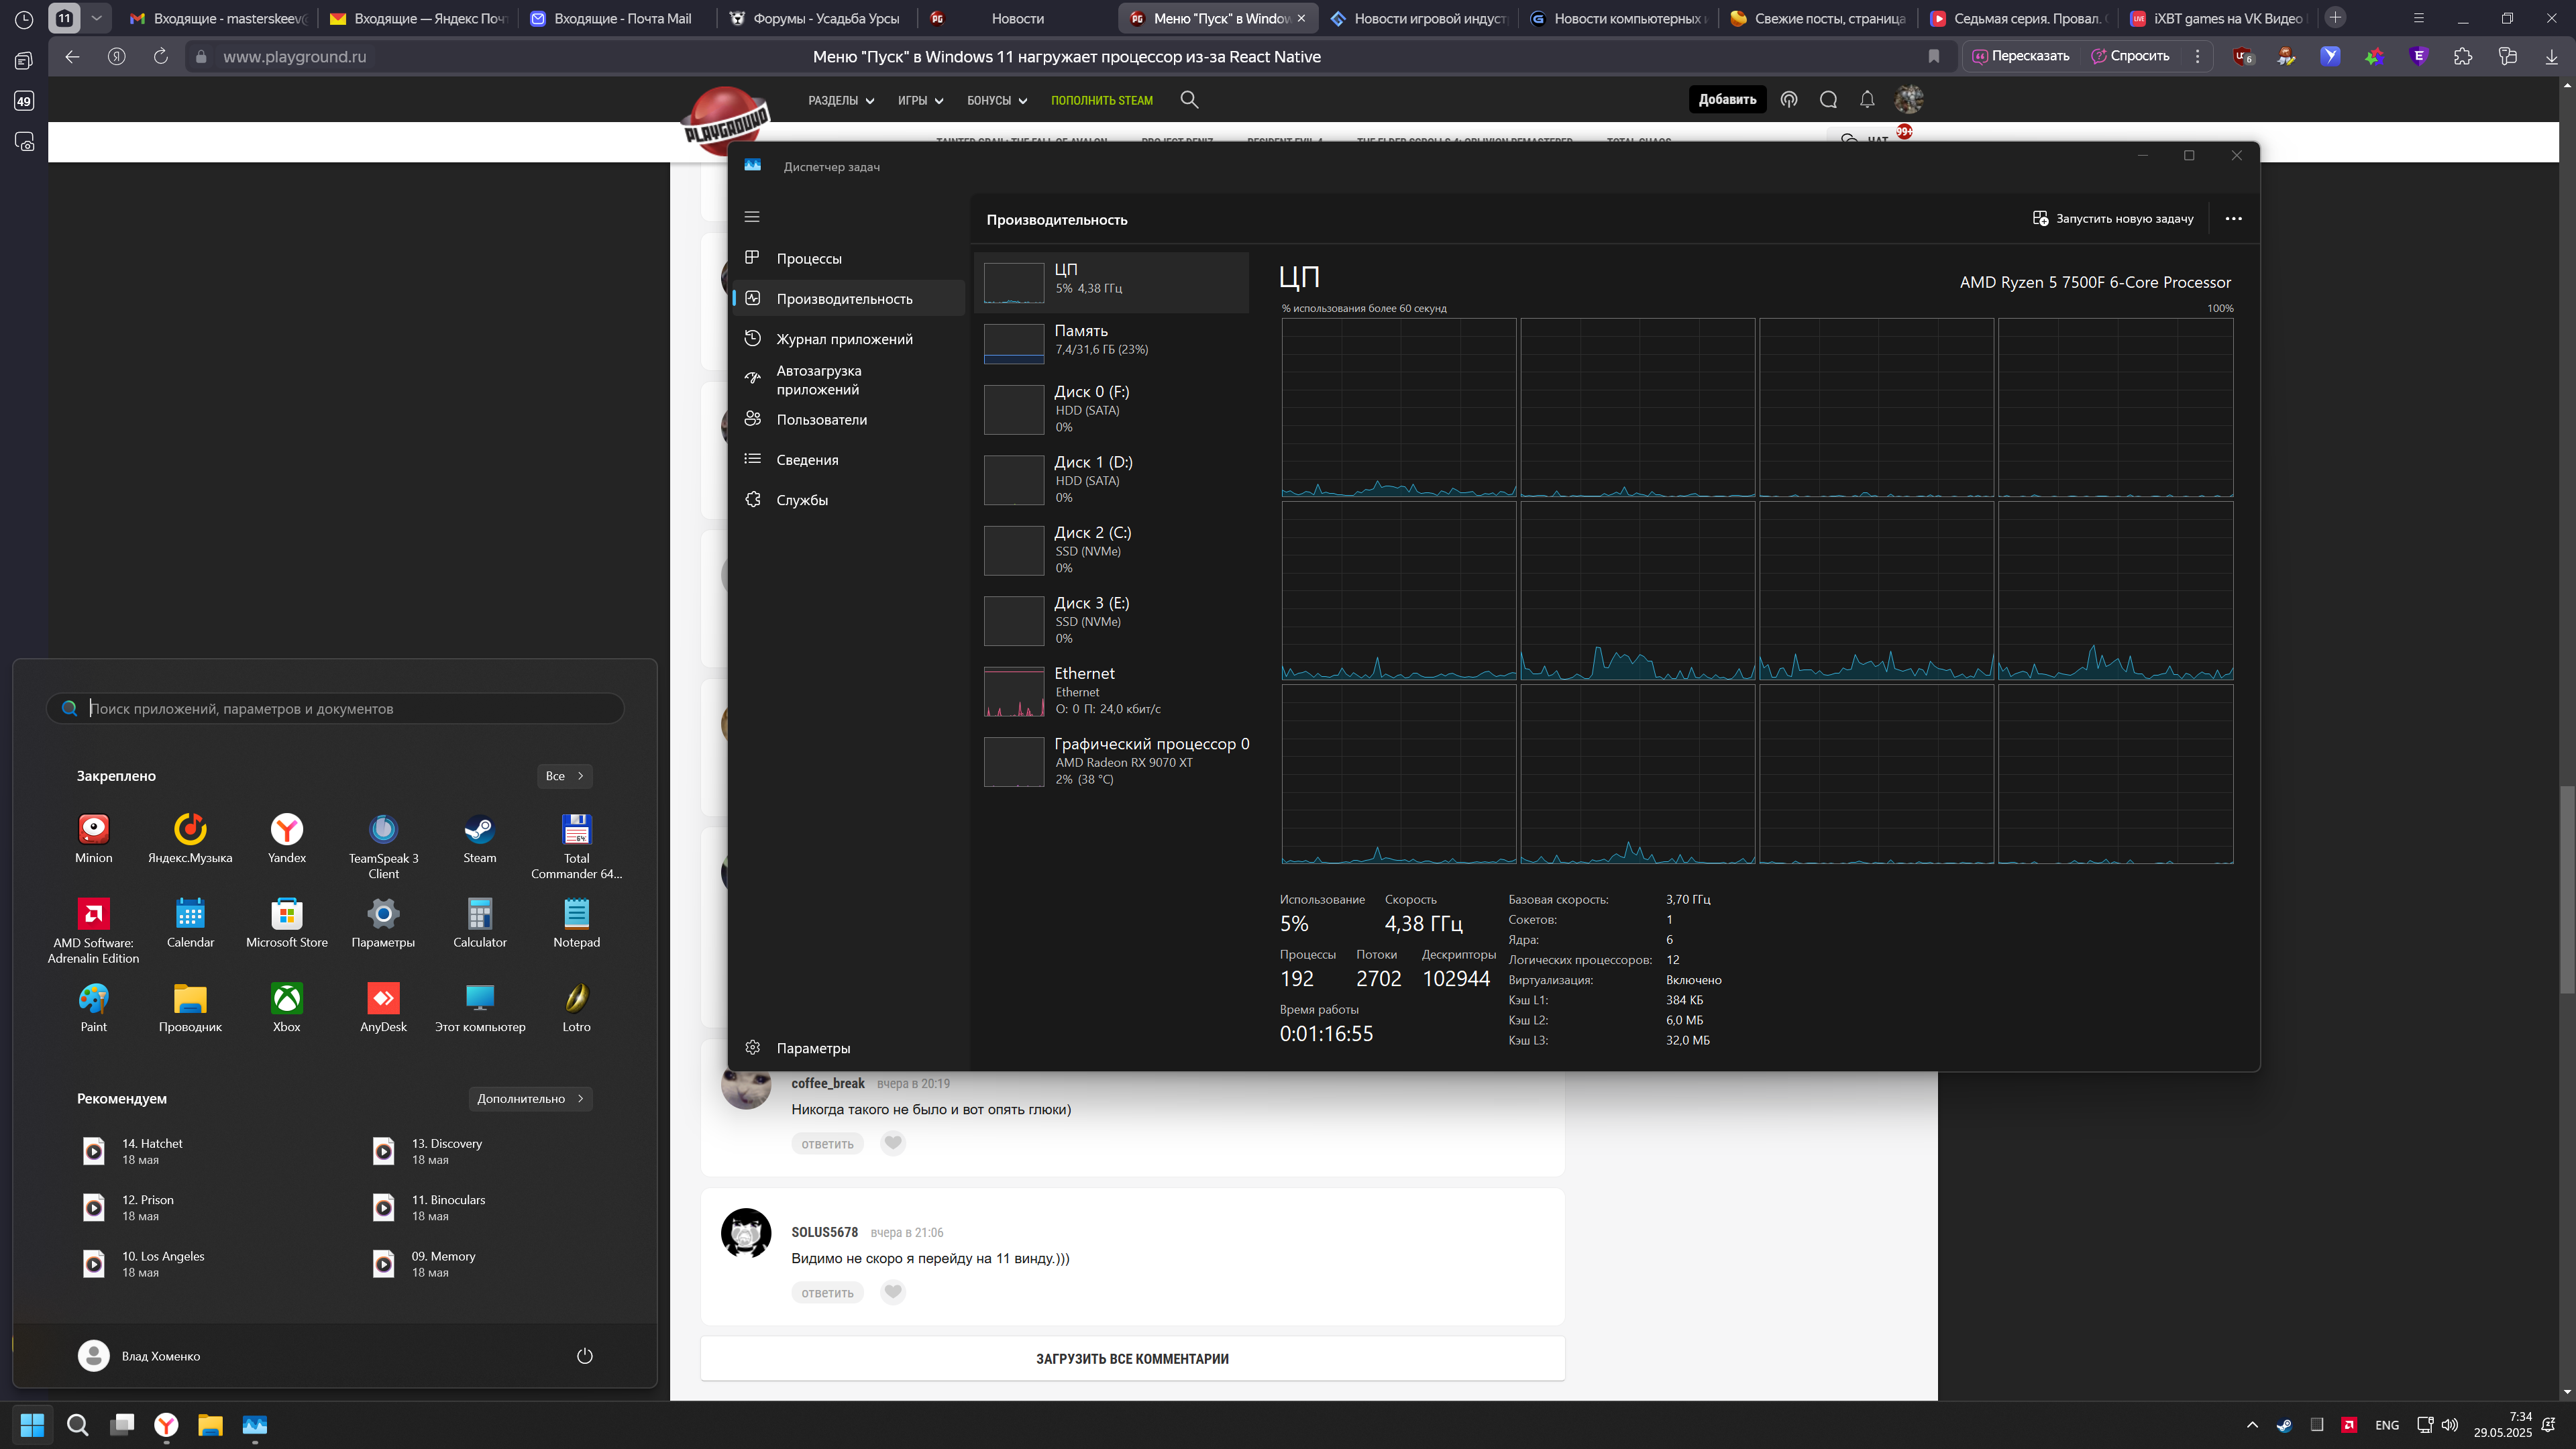Viewport: 2576px width, 1449px height.
Task: Open TeamSpeak 3 Client from pinned apps
Action: click(383, 830)
